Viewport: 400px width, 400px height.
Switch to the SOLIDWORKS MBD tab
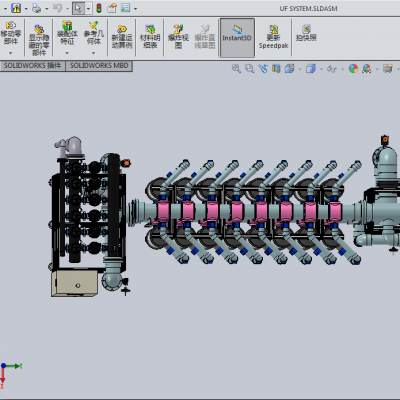click(99, 66)
